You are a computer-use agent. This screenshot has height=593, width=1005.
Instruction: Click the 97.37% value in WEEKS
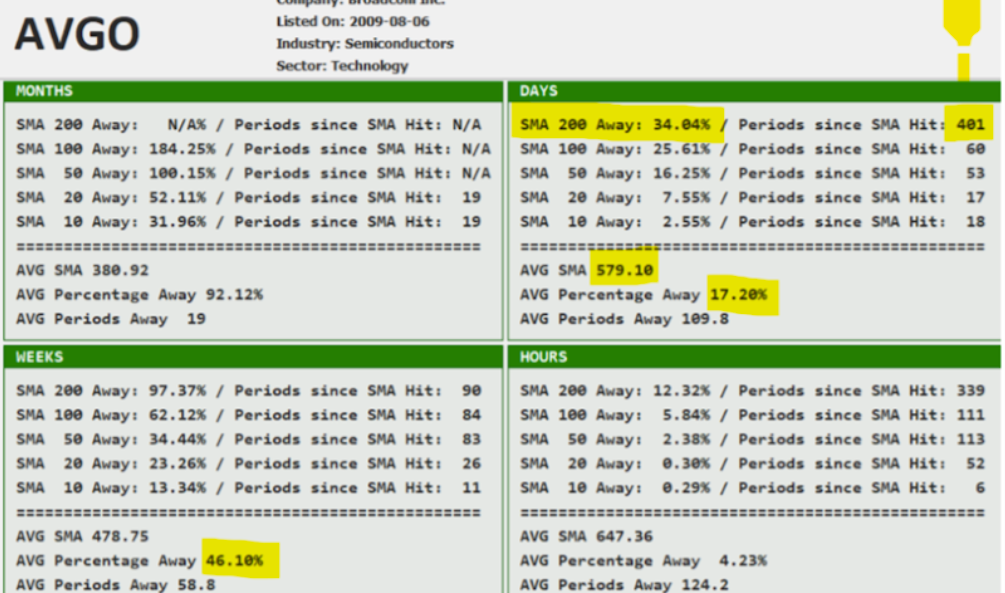coord(178,391)
